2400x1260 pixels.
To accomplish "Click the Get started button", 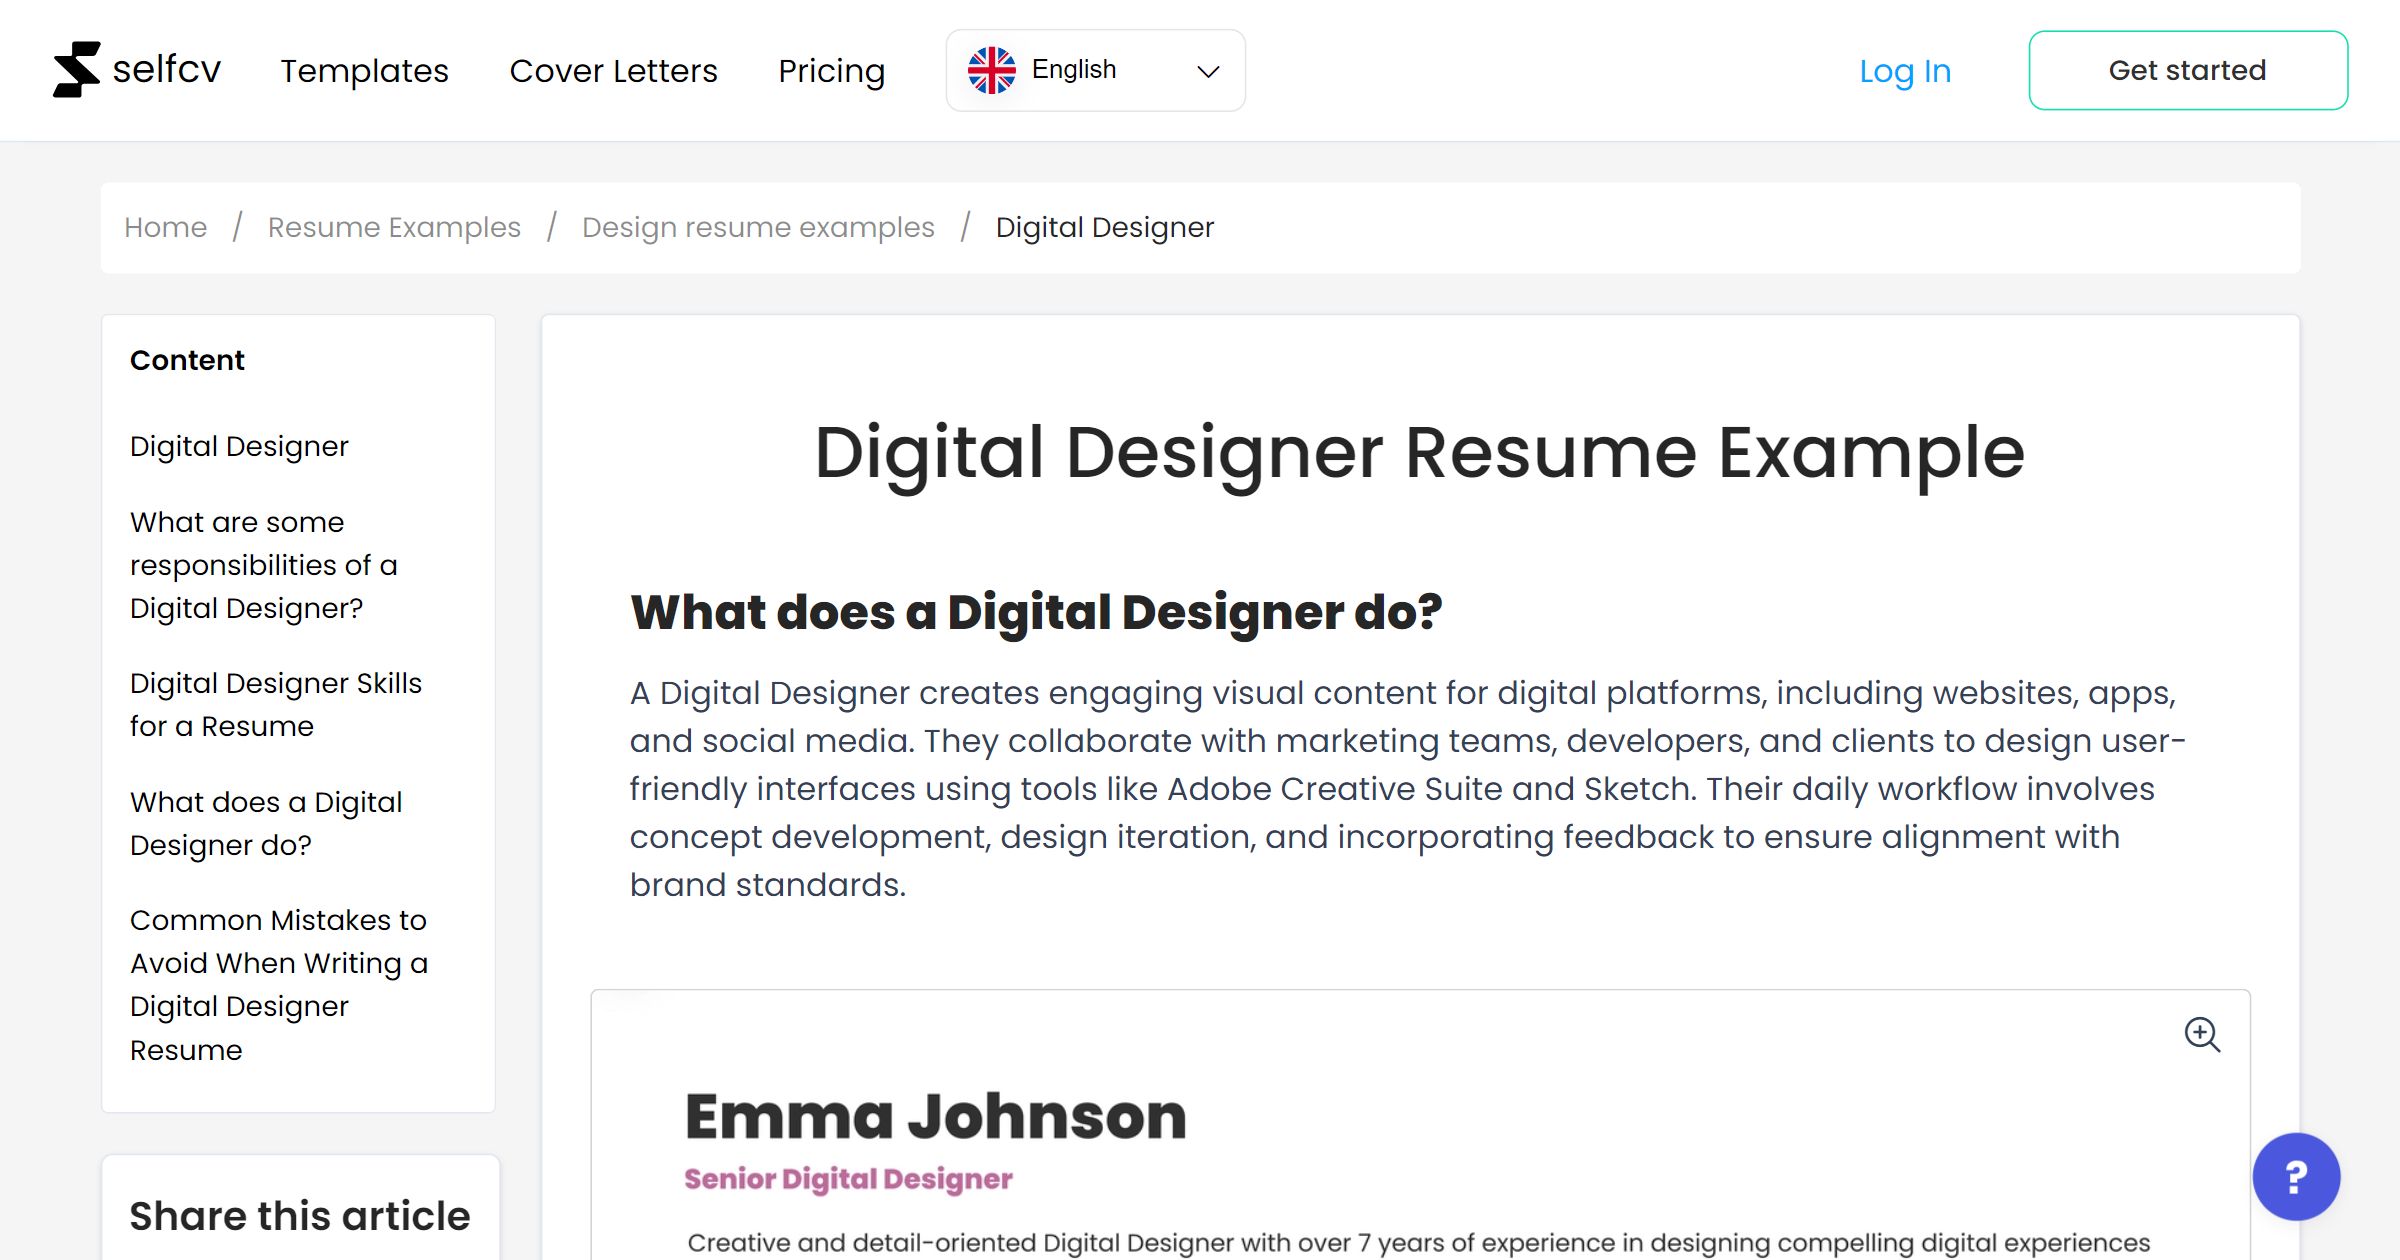I will point(2188,70).
